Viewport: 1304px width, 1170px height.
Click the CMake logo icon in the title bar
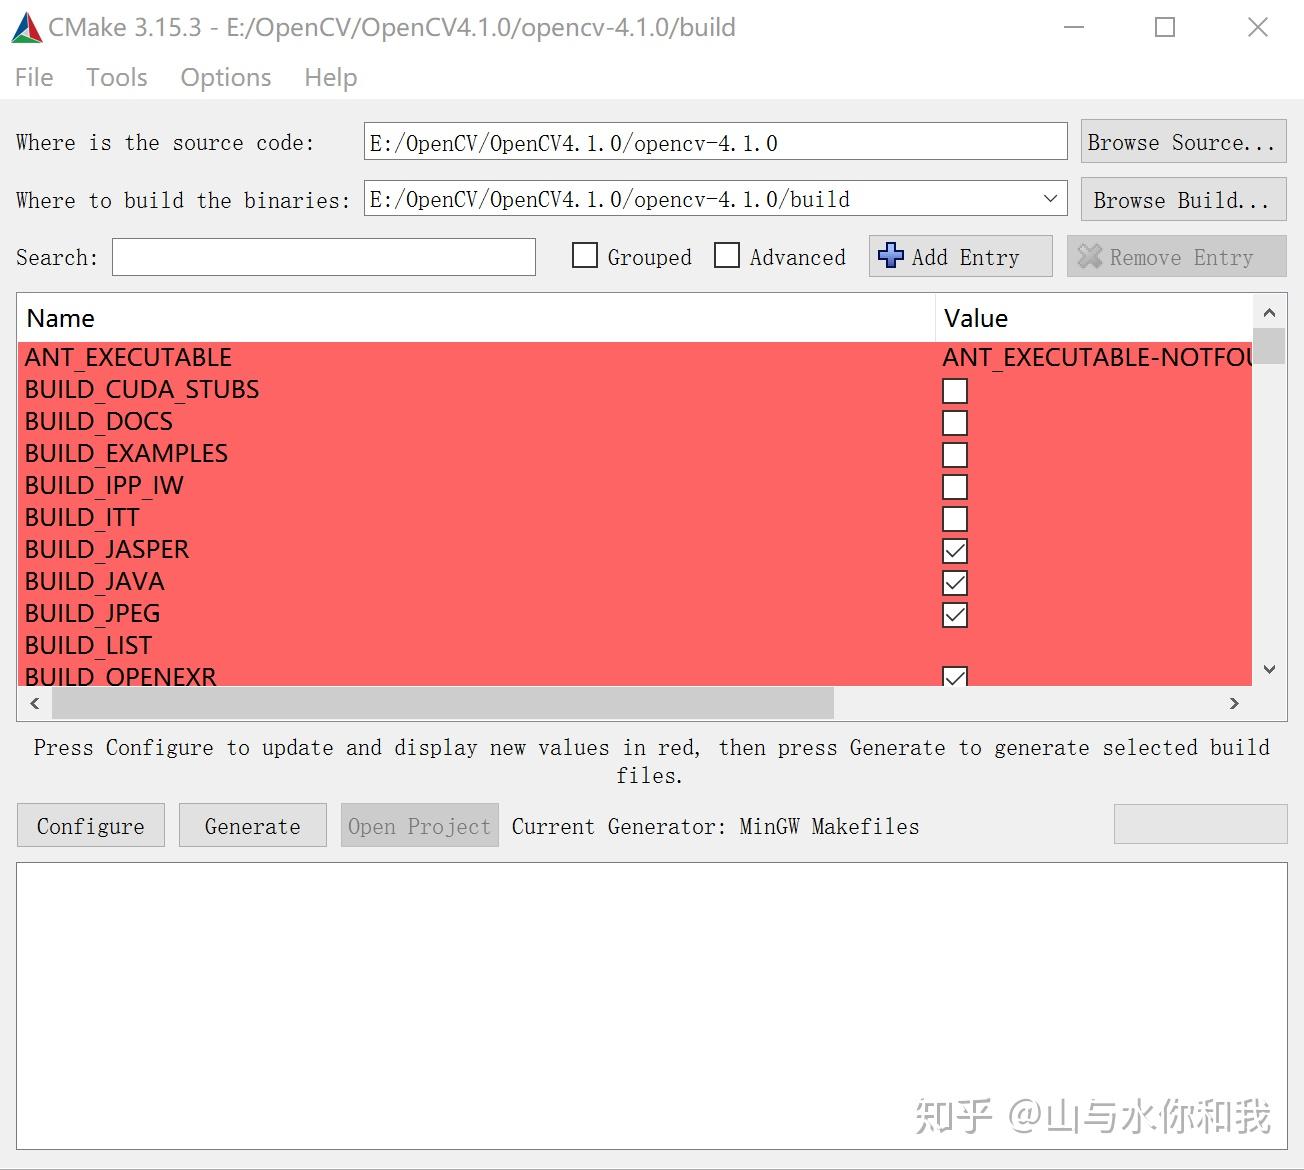[27, 27]
